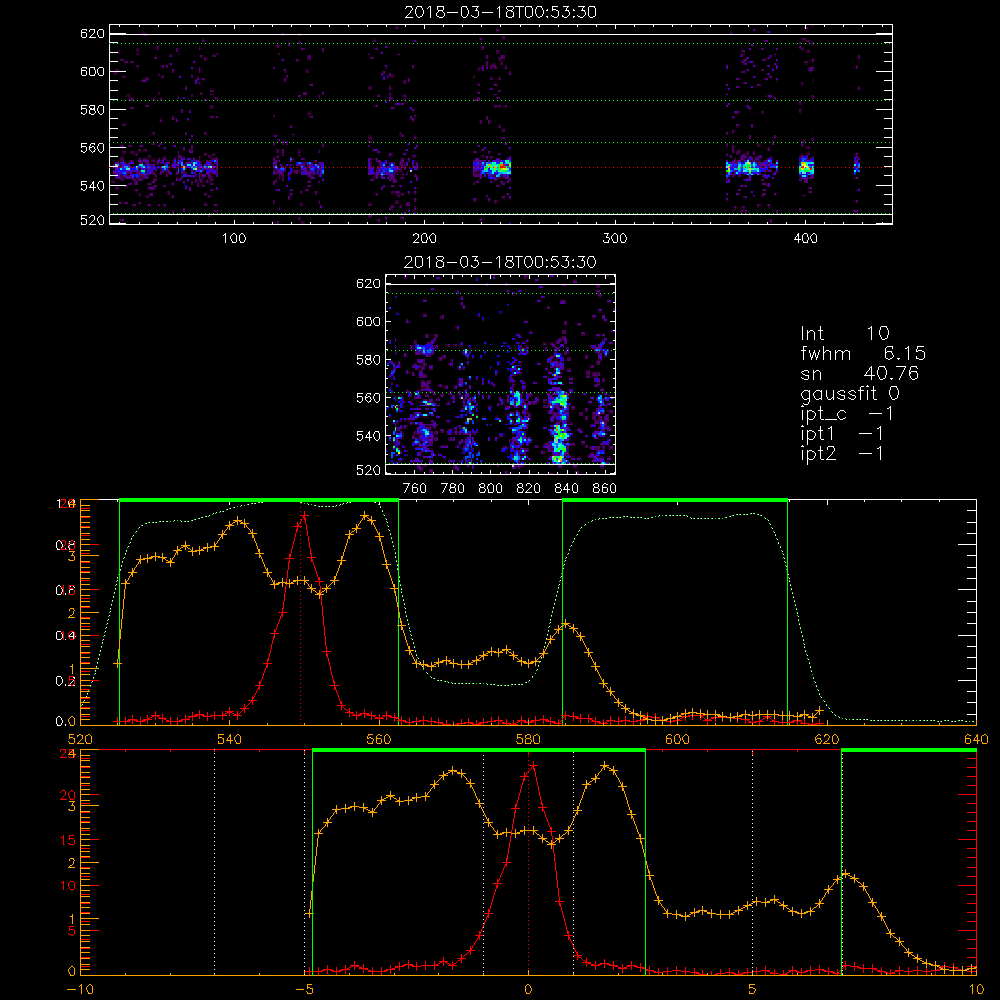Click x-axis label 200 on top spectrogram
The image size is (1000, 1000).
pos(424,239)
